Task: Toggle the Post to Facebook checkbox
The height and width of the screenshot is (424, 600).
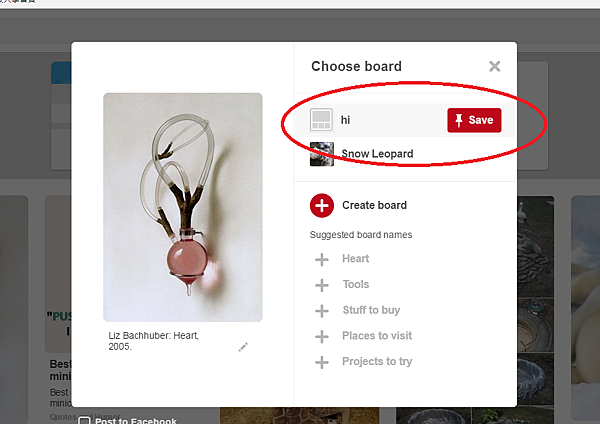Action: (x=85, y=420)
